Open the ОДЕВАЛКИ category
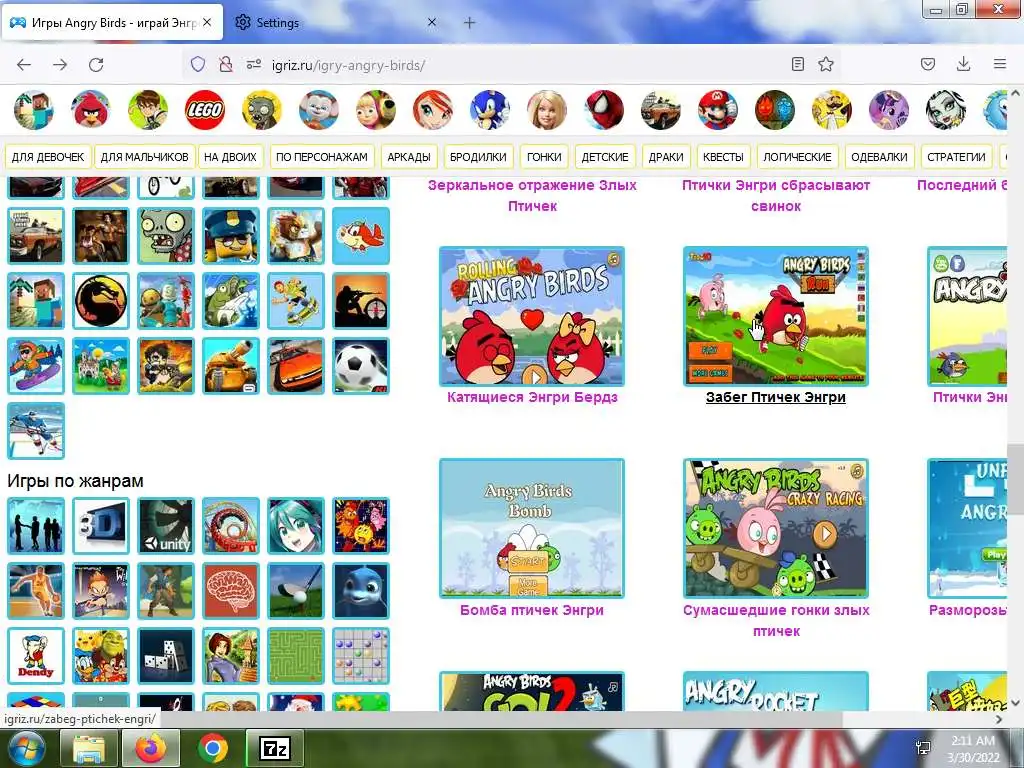The image size is (1024, 768). coord(879,157)
